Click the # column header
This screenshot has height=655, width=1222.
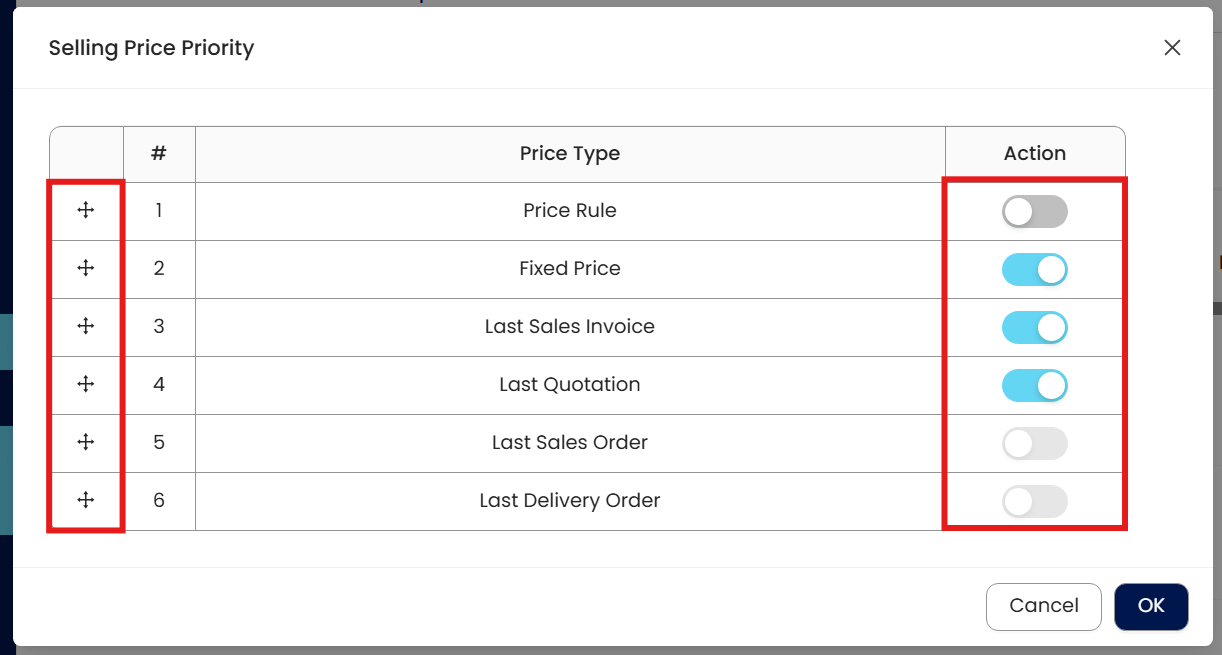159,154
